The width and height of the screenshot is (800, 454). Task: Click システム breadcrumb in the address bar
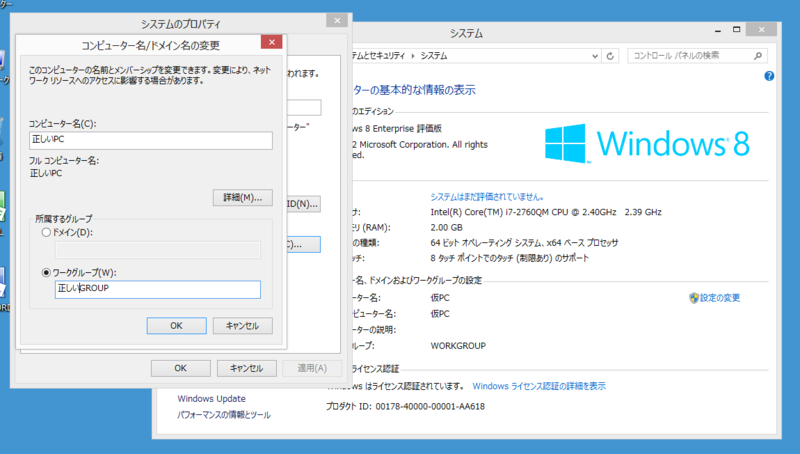(x=434, y=56)
